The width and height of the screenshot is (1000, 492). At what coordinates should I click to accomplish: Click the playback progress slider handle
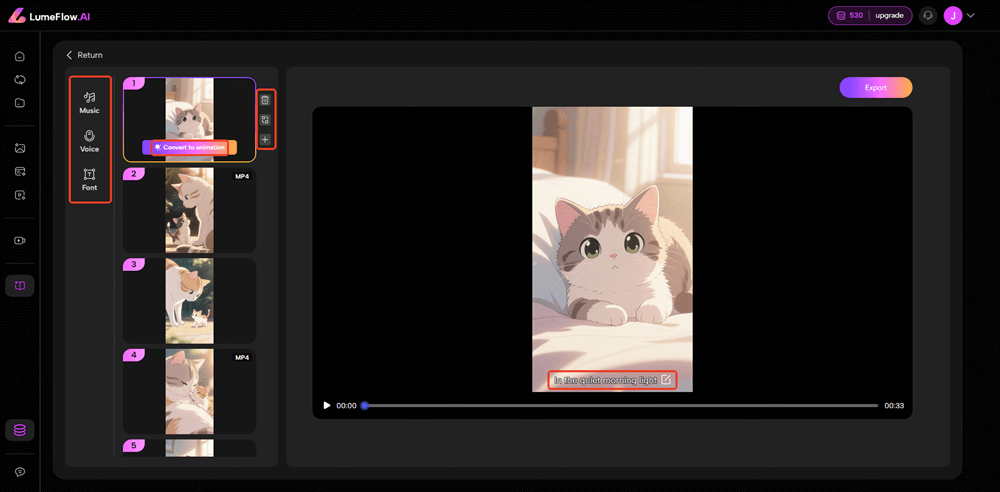[x=365, y=405]
